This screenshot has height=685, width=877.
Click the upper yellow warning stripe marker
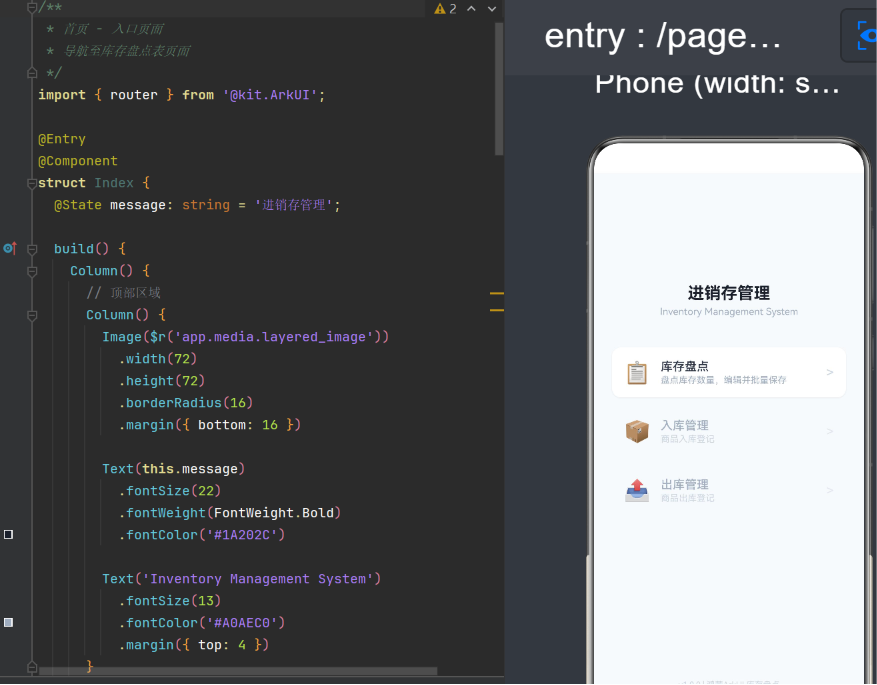point(497,293)
